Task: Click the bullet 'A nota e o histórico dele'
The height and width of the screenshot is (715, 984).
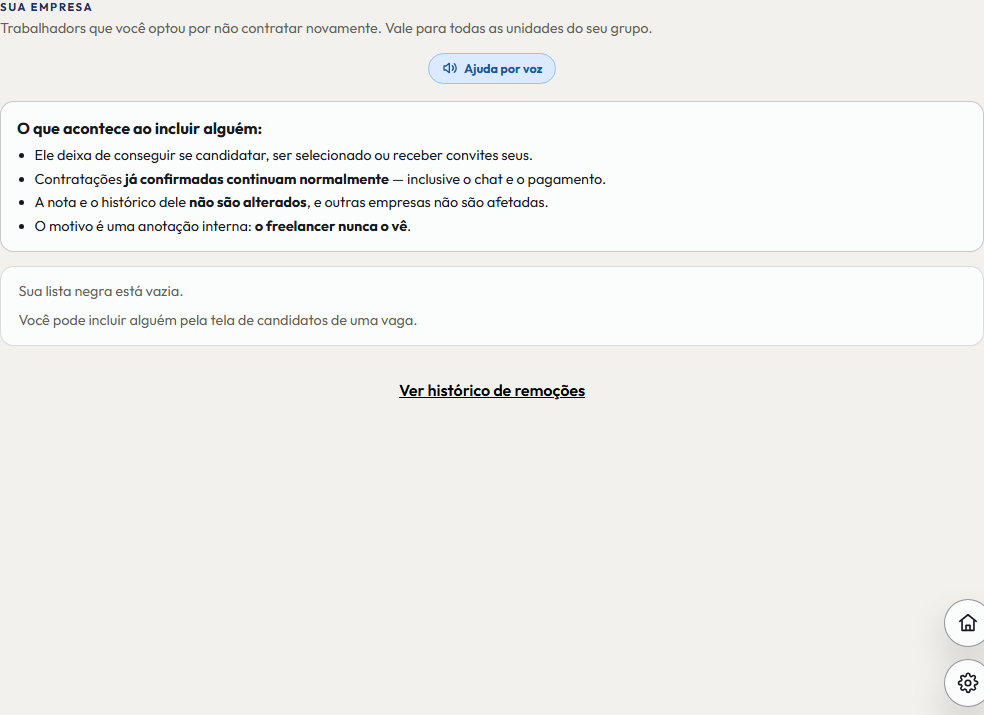Action: tap(291, 202)
